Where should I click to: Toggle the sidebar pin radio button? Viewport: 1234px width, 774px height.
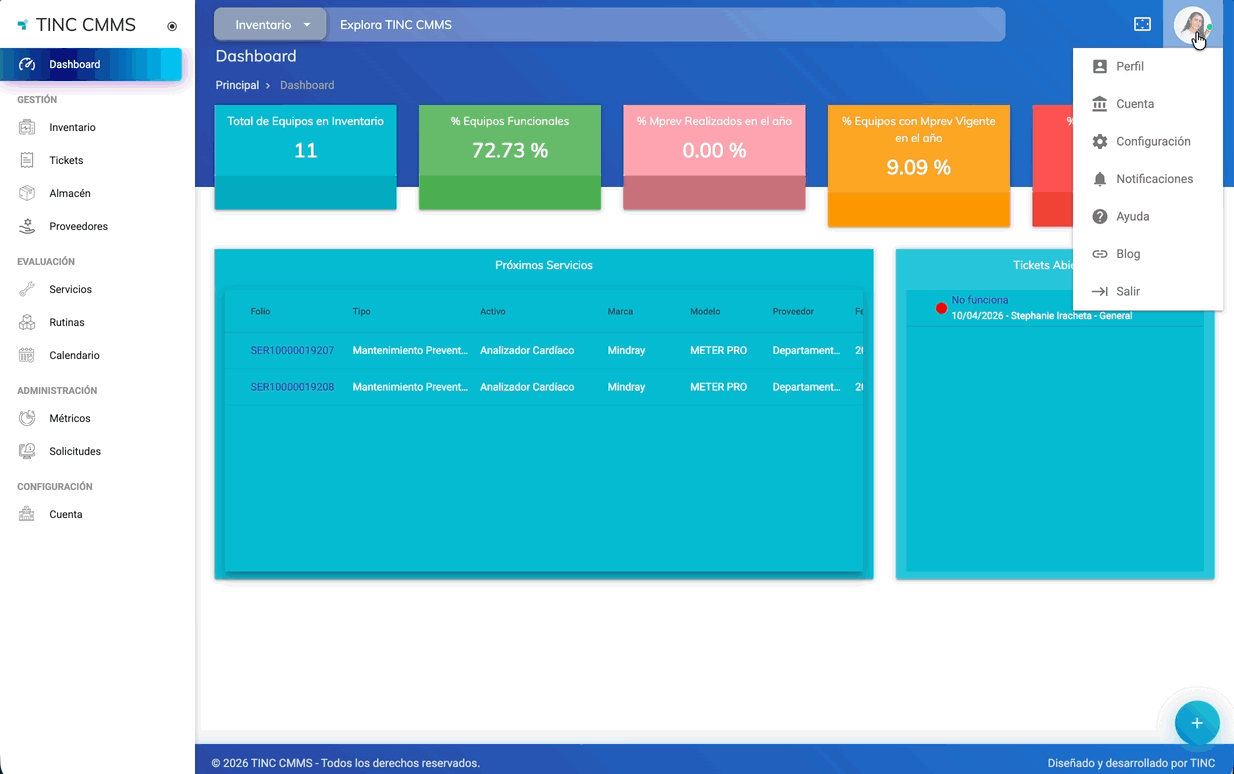pos(172,27)
